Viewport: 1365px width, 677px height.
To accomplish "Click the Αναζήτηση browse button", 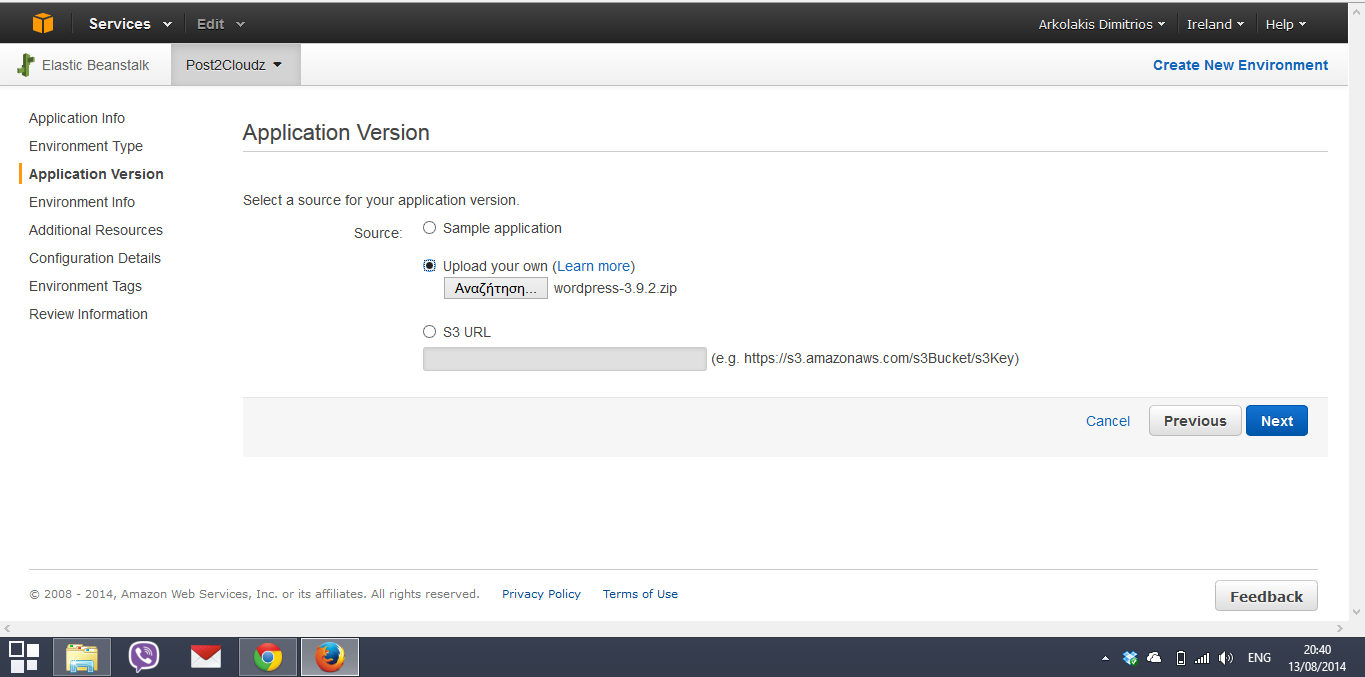I will 496,288.
